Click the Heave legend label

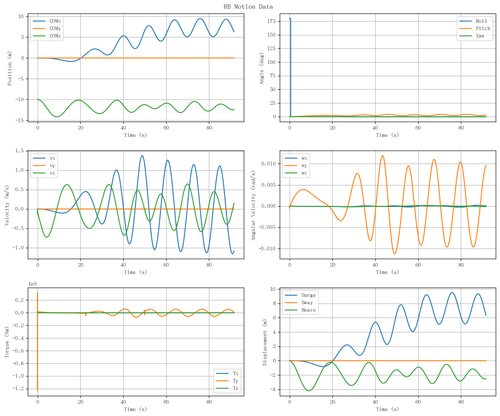coord(309,310)
